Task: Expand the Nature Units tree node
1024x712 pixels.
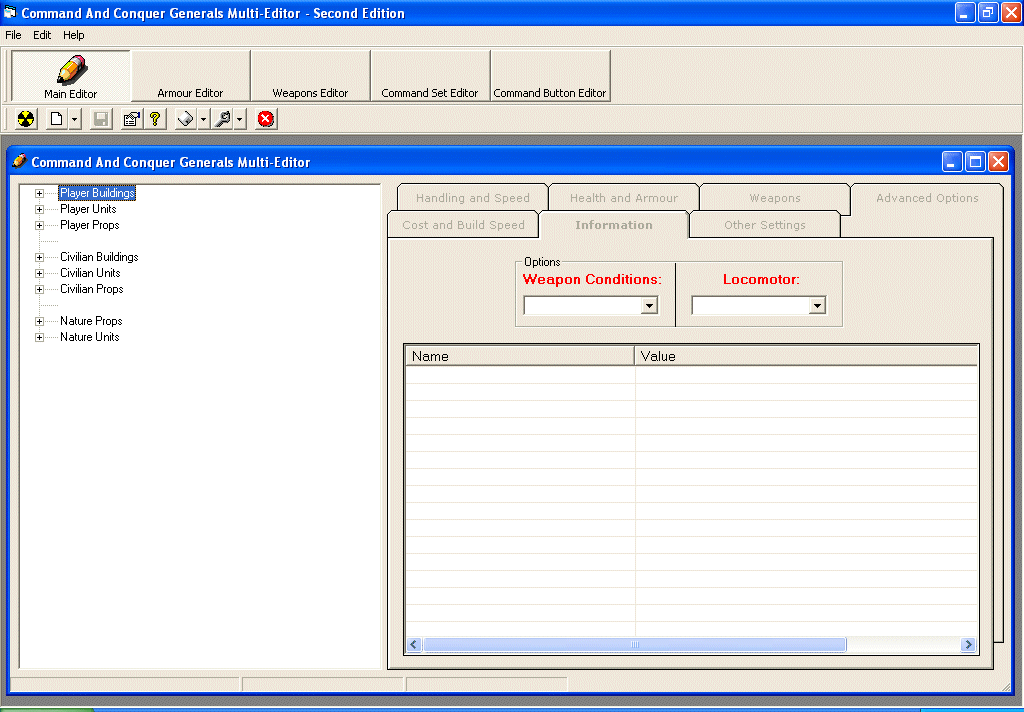Action: pyautogui.click(x=39, y=338)
